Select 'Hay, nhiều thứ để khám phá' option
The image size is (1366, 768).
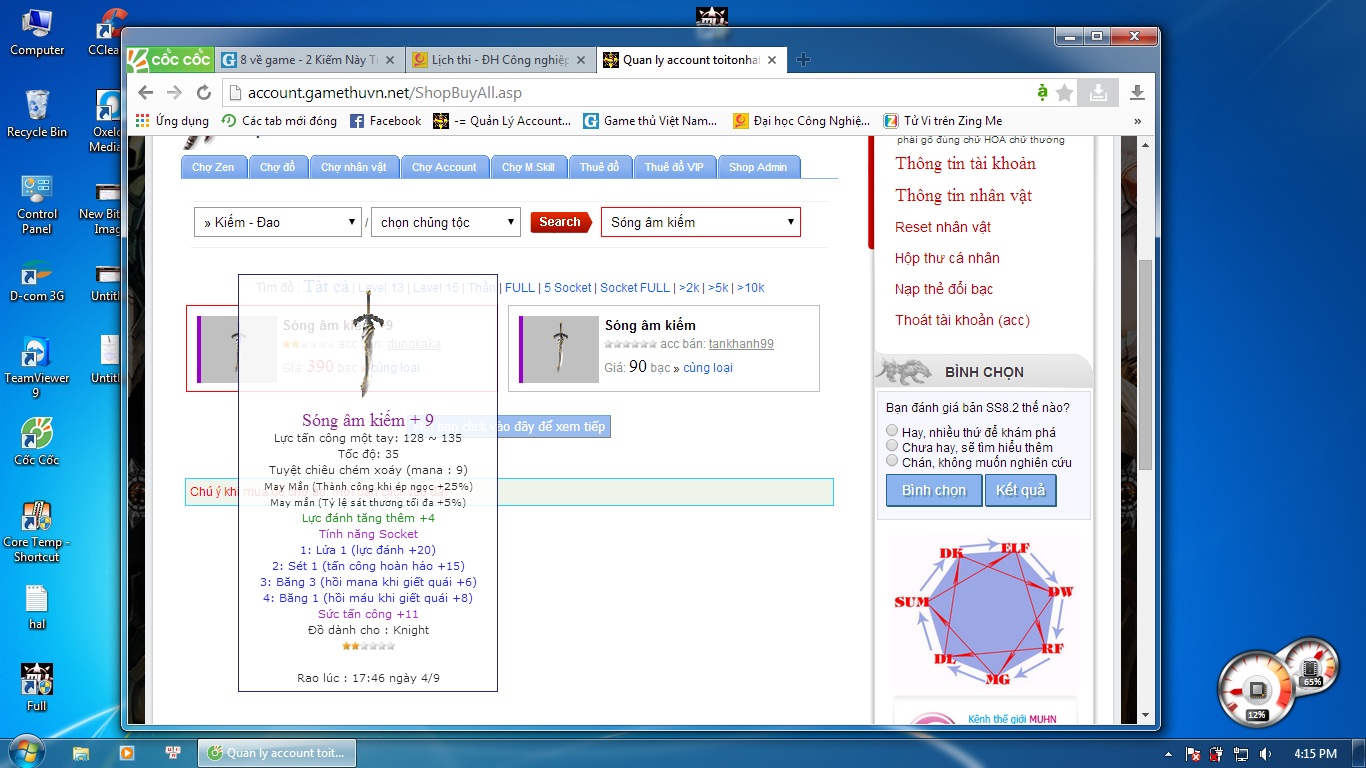(892, 431)
